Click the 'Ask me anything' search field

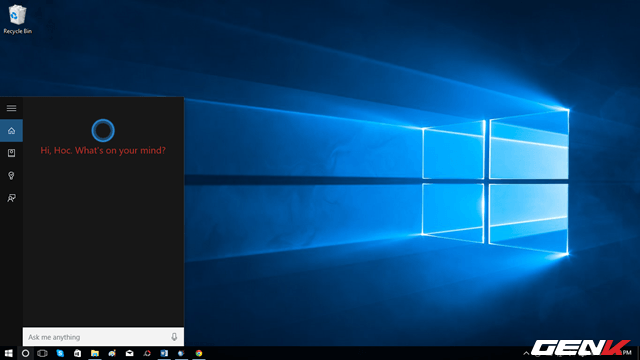coord(103,337)
